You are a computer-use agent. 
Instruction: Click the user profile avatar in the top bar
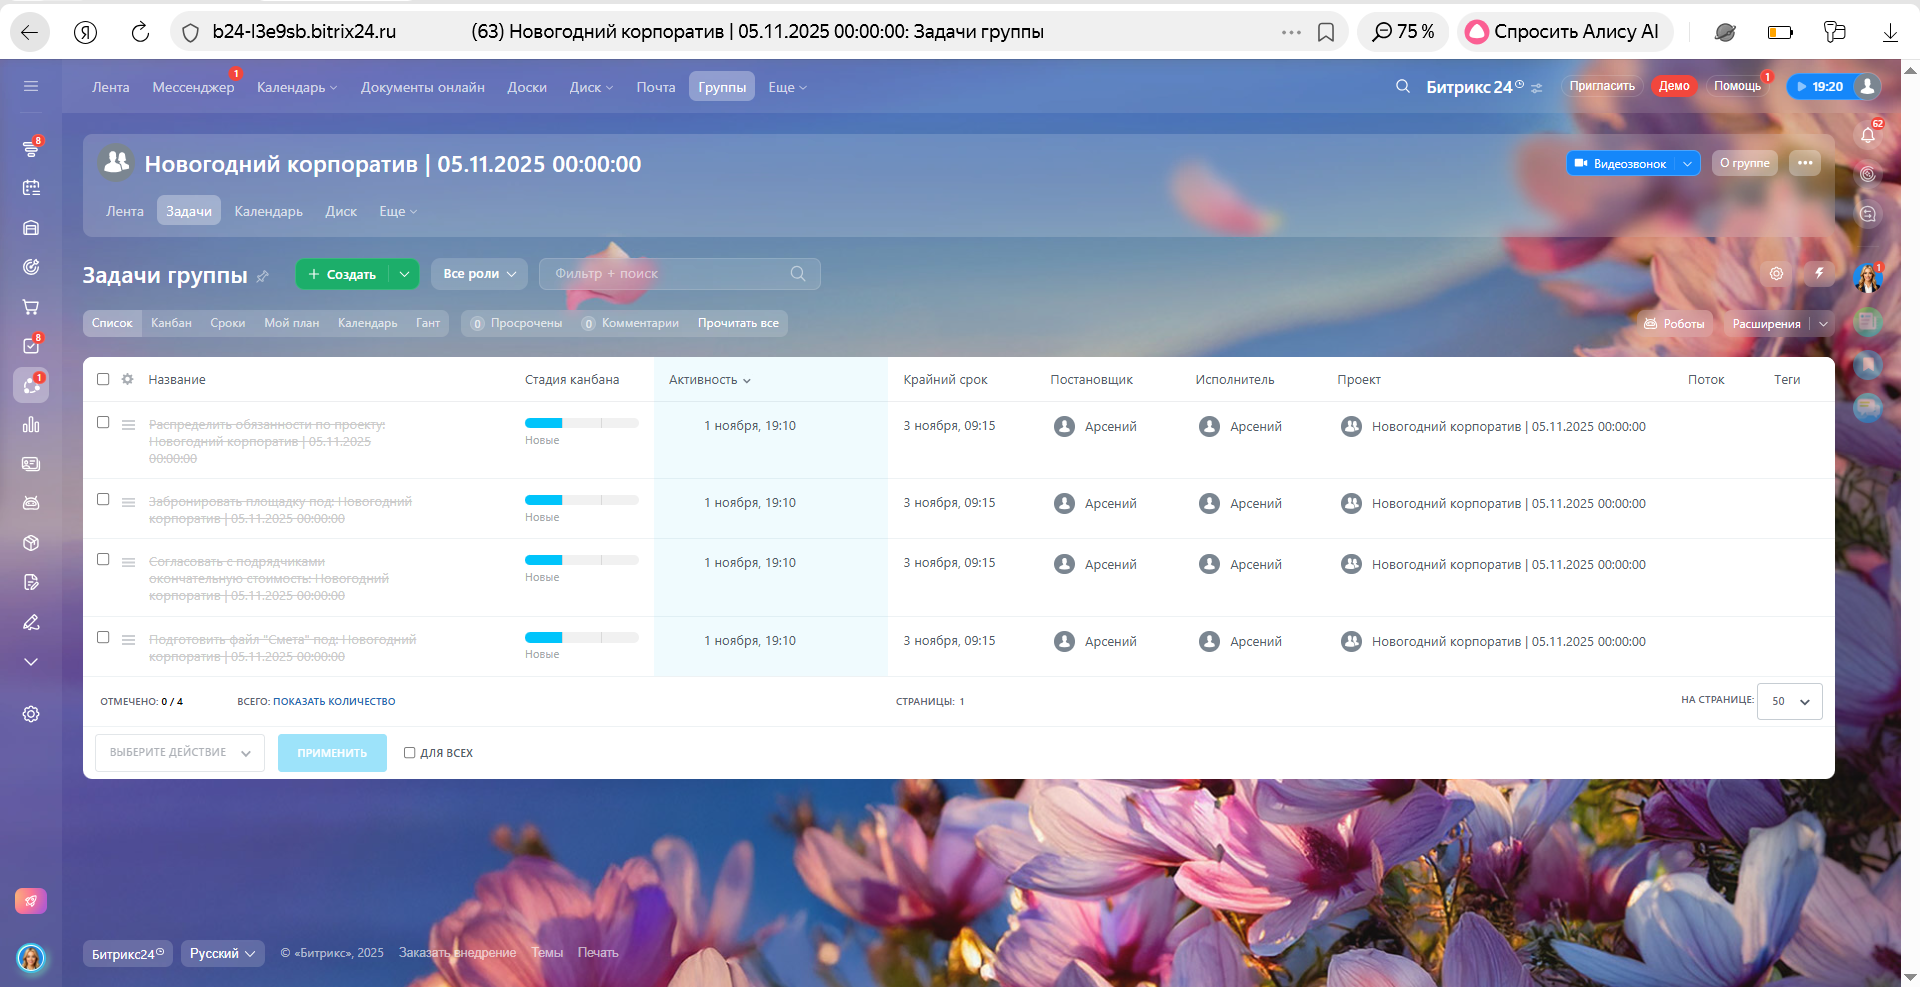click(1867, 86)
